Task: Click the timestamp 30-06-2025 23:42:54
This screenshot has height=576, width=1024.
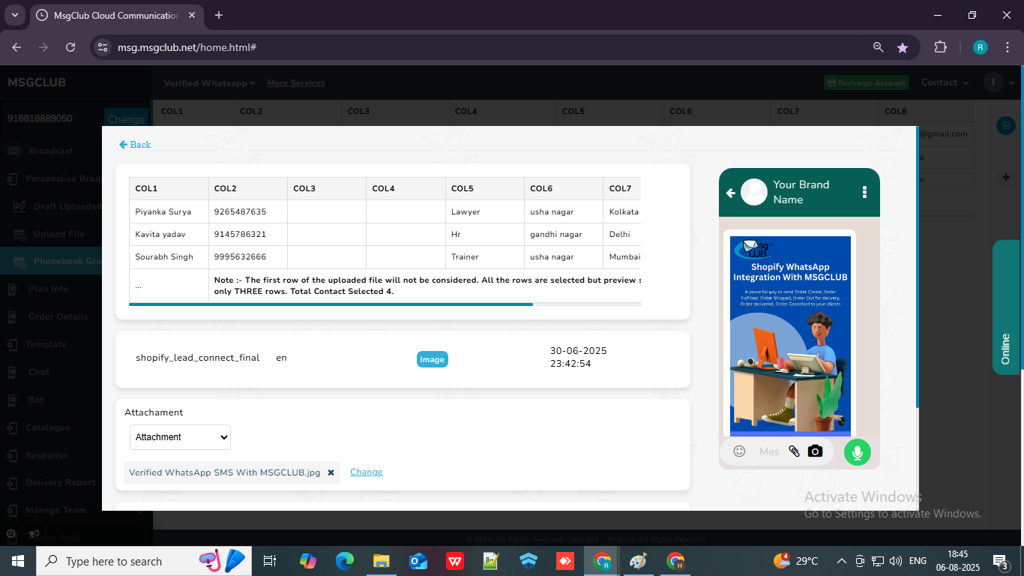Action: coord(579,357)
